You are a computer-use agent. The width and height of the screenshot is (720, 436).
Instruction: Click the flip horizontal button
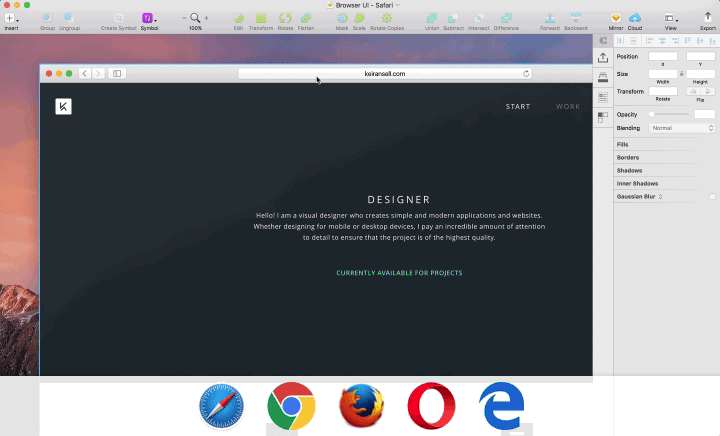(x=693, y=91)
